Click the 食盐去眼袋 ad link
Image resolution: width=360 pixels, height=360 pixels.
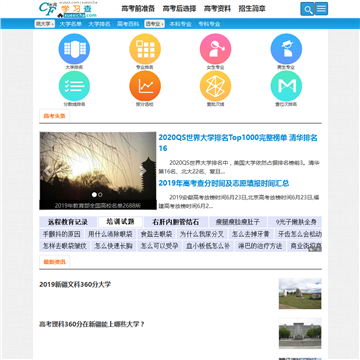156,234
